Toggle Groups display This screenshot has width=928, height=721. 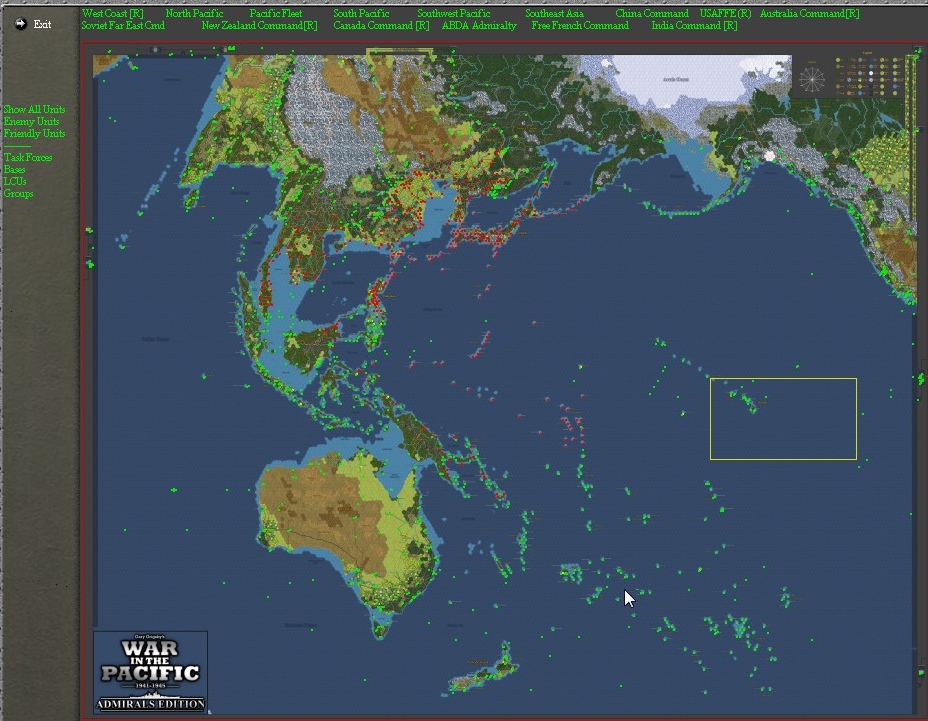coord(18,194)
